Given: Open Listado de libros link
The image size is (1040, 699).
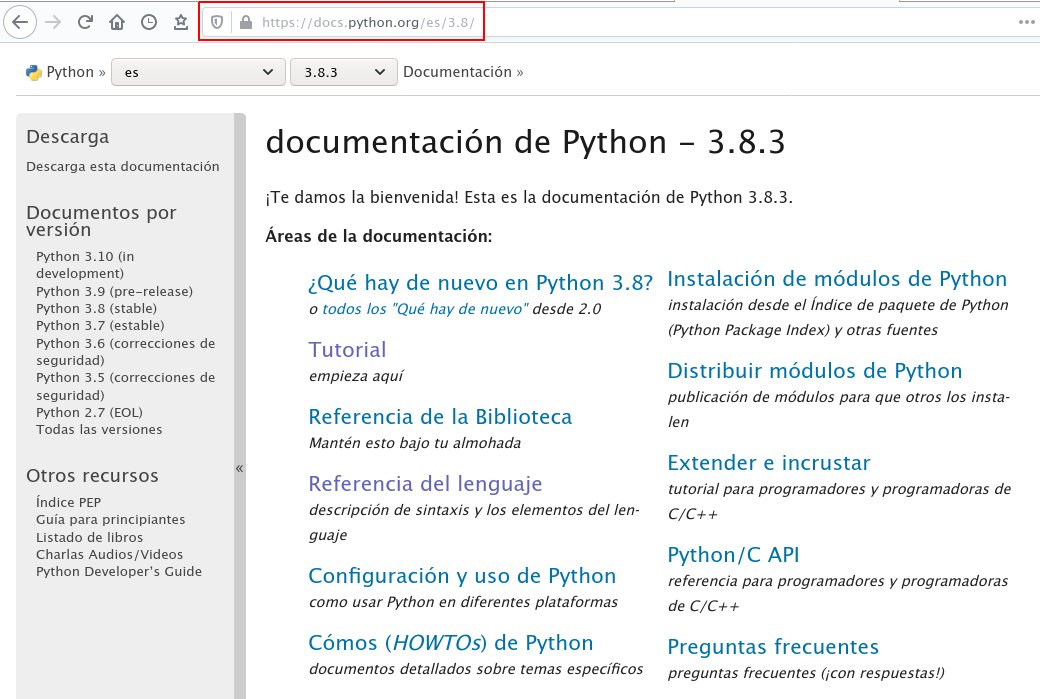Looking at the screenshot, I should pos(90,537).
